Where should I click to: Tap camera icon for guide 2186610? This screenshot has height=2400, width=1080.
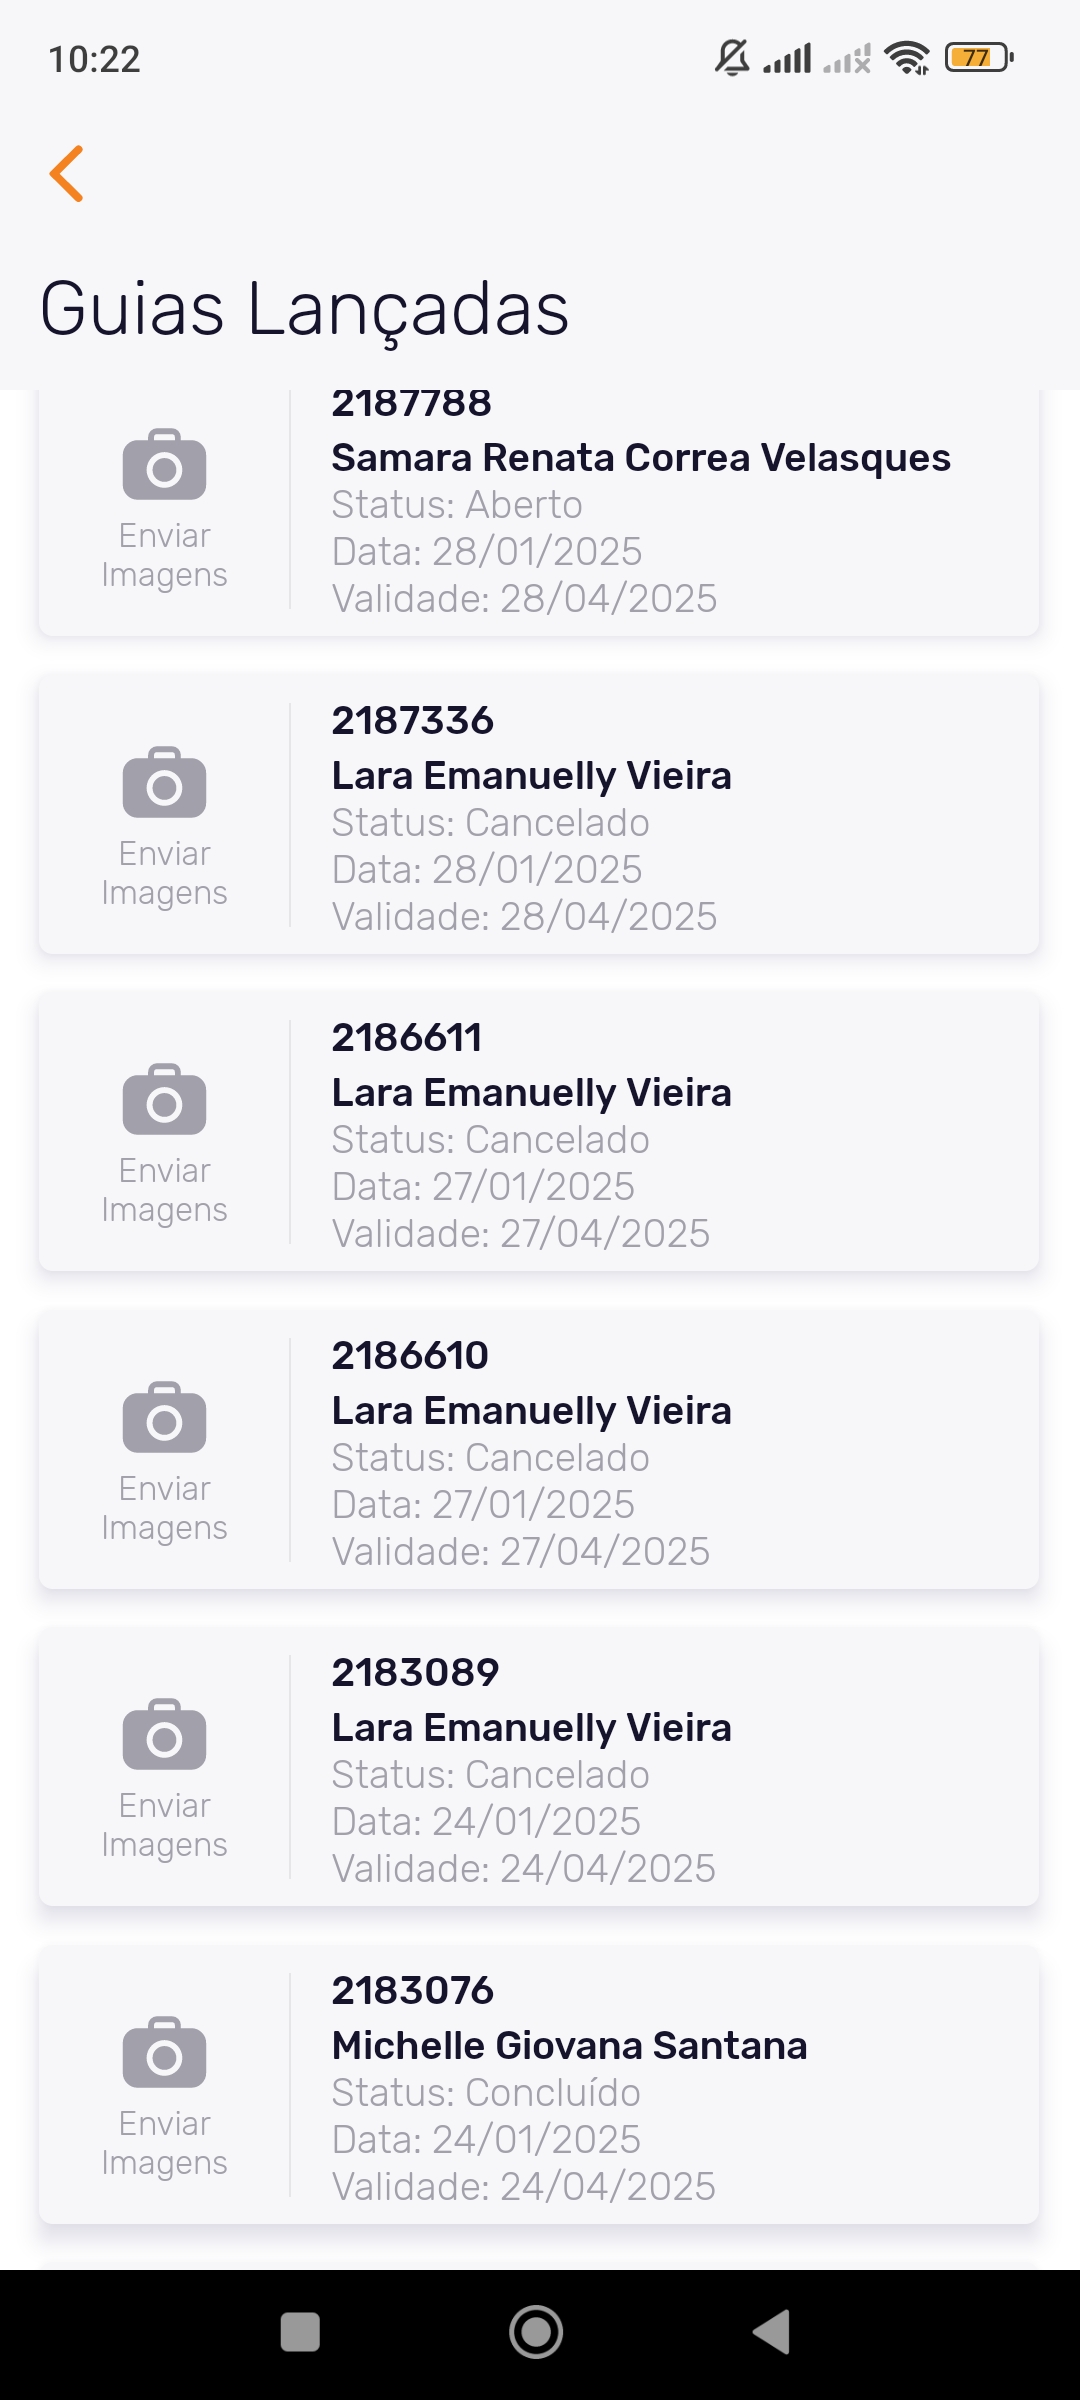coord(165,1418)
